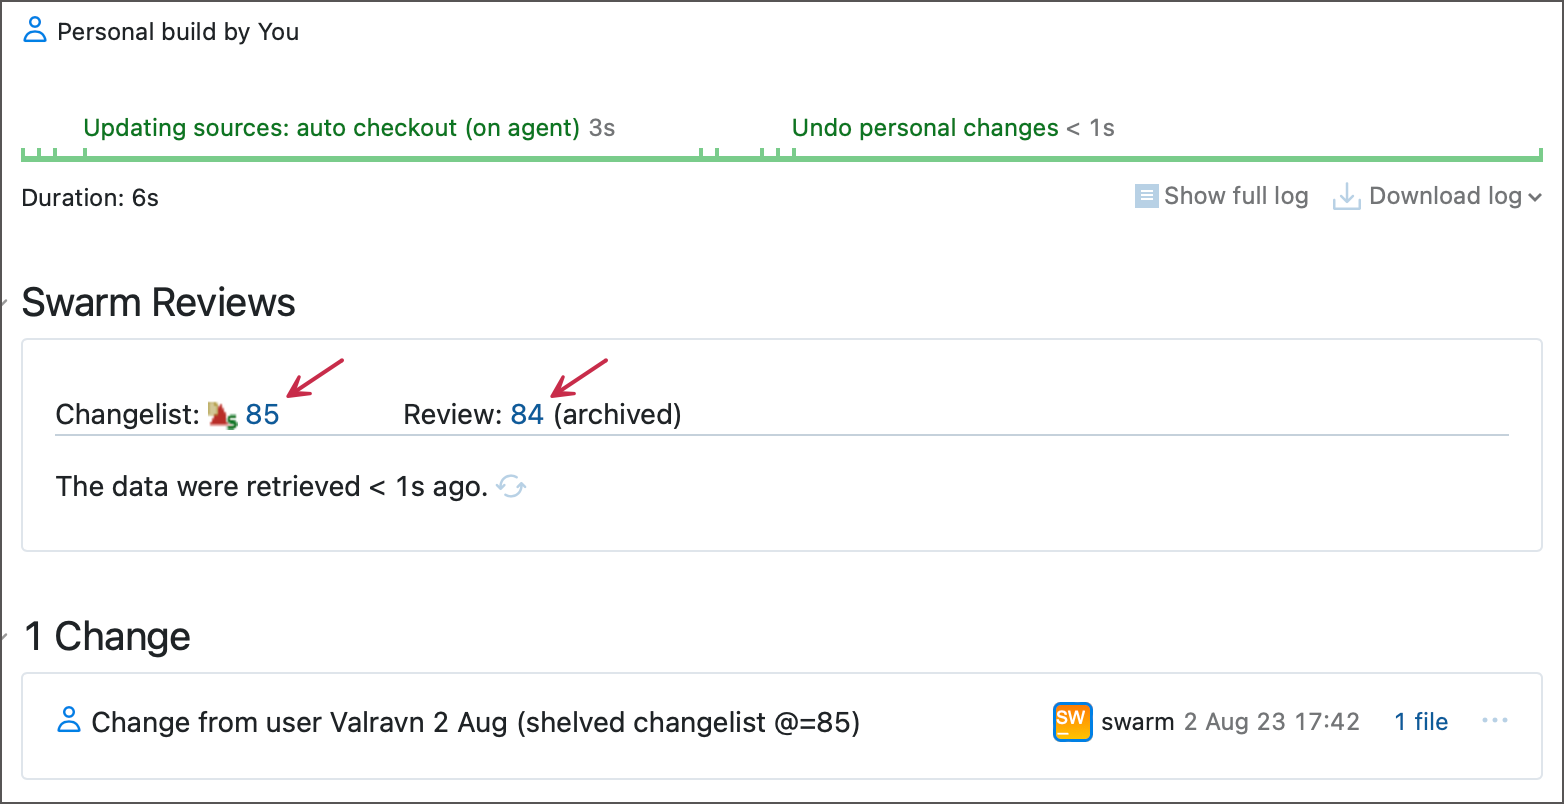This screenshot has height=804, width=1564.
Task: Click the Download log arrow icon
Action: [x=1347, y=197]
